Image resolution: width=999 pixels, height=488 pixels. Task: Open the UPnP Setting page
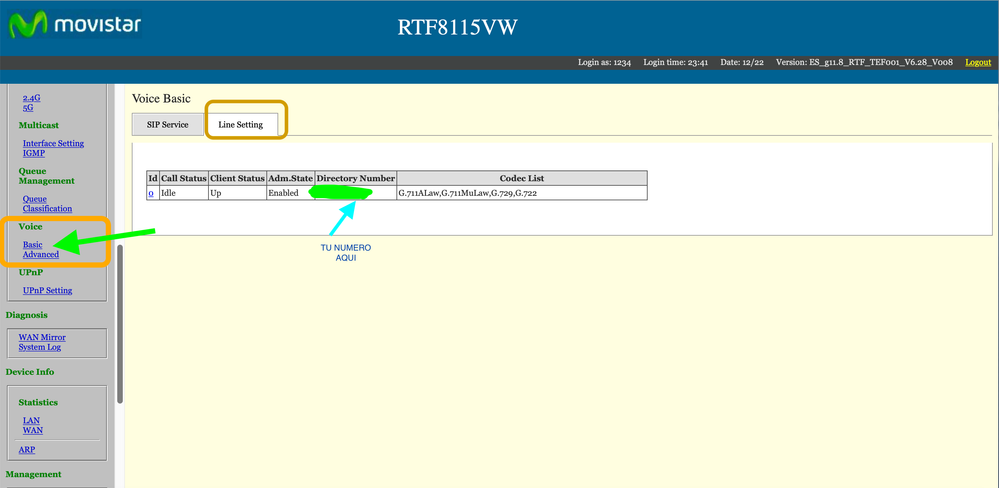tap(47, 291)
